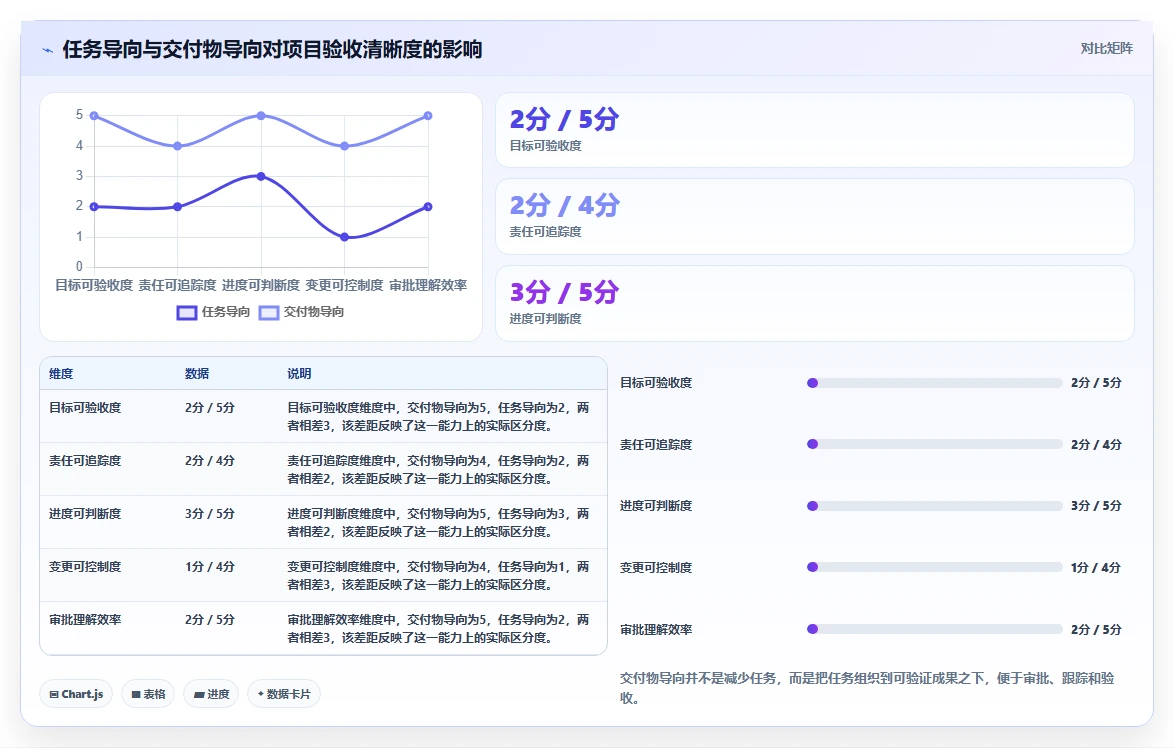Click the 责任可追踪度 2分 / 4分 data card
Image resolution: width=1174 pixels, height=748 pixels.
pyautogui.click(x=815, y=216)
